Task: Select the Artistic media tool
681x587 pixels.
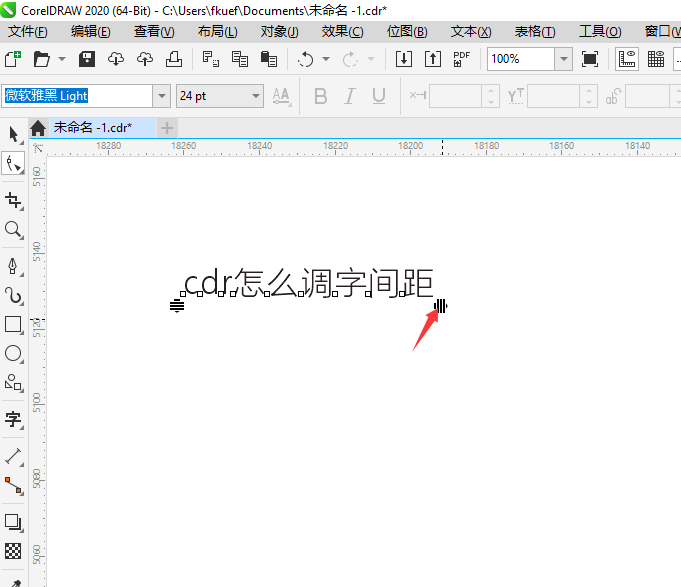Action: [x=13, y=296]
